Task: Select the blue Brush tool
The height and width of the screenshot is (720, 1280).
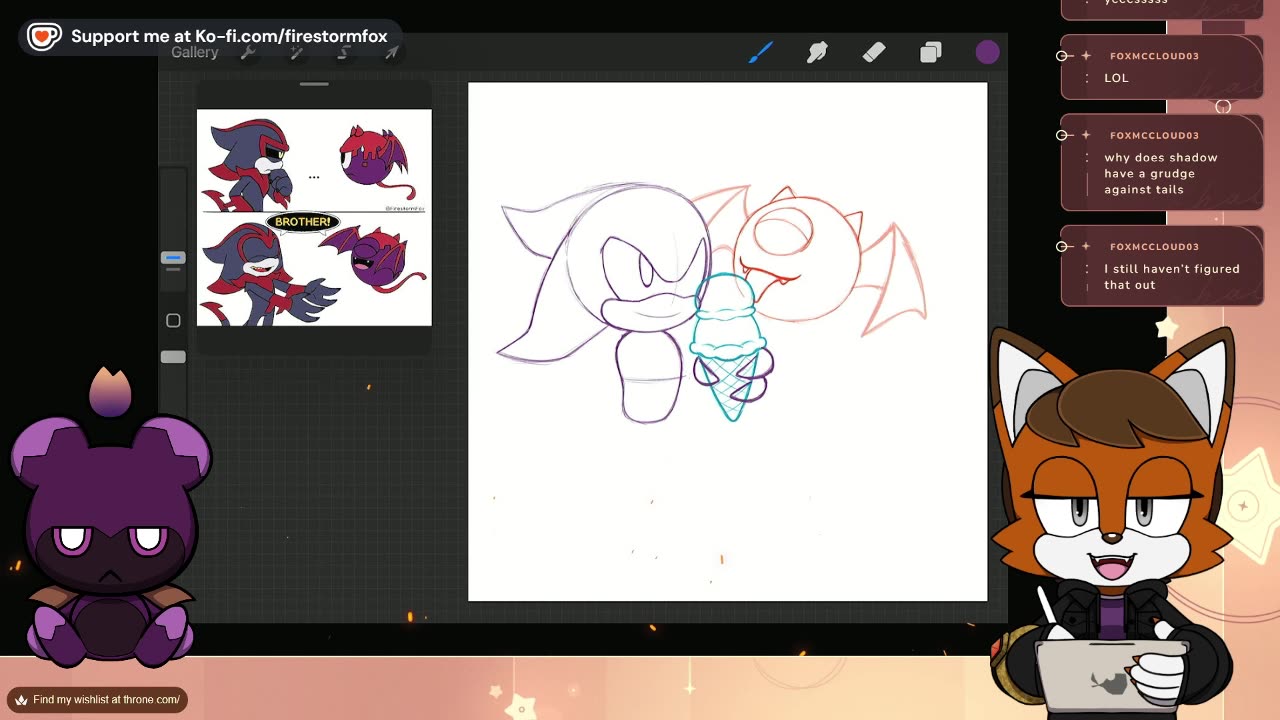Action: tap(761, 52)
